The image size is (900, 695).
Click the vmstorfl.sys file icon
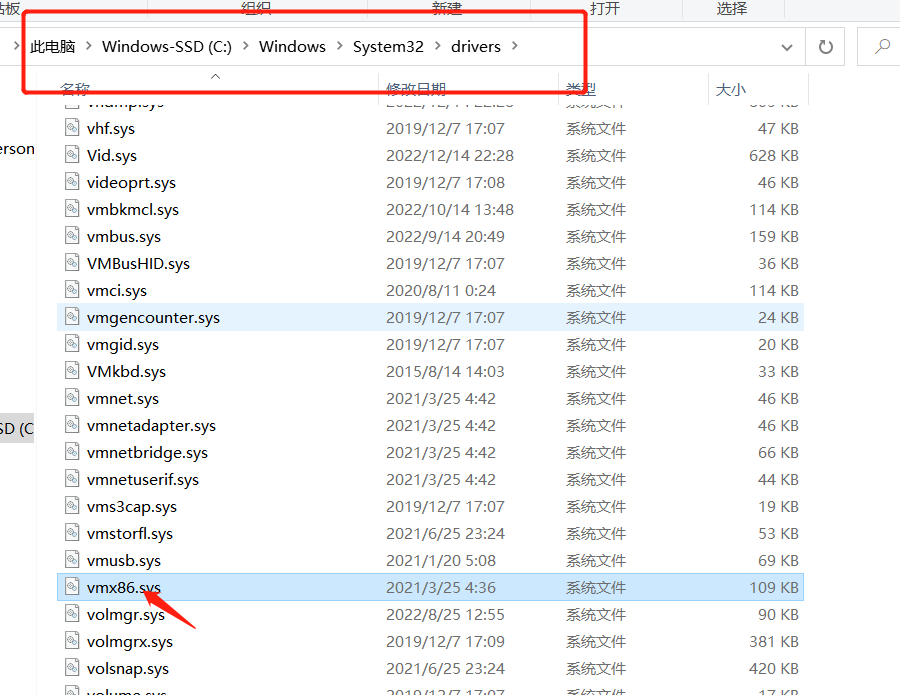point(72,532)
